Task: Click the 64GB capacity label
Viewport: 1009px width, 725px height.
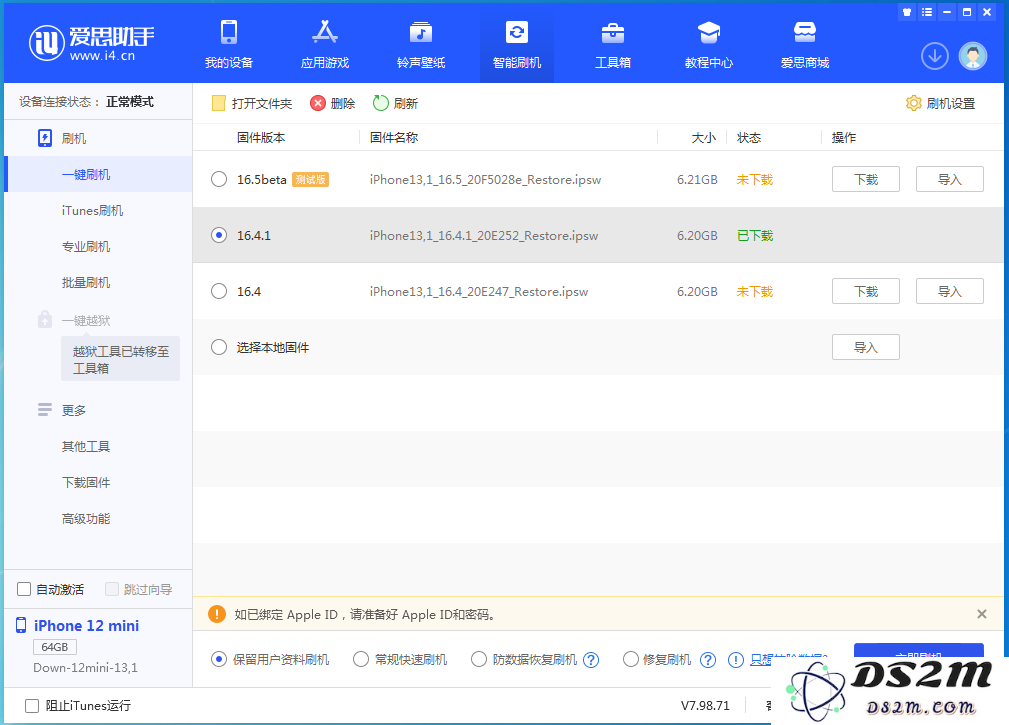Action: click(55, 647)
